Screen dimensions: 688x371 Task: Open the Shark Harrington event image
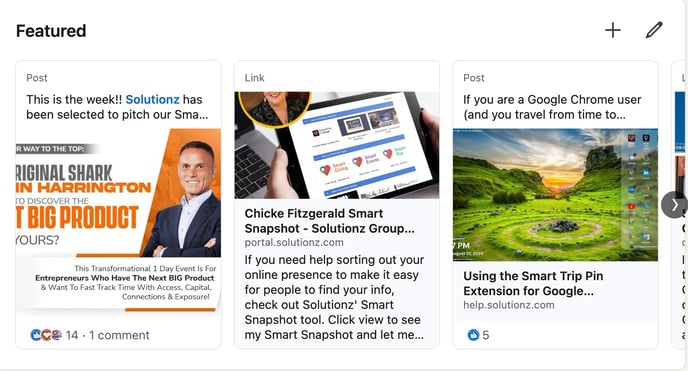(x=118, y=221)
